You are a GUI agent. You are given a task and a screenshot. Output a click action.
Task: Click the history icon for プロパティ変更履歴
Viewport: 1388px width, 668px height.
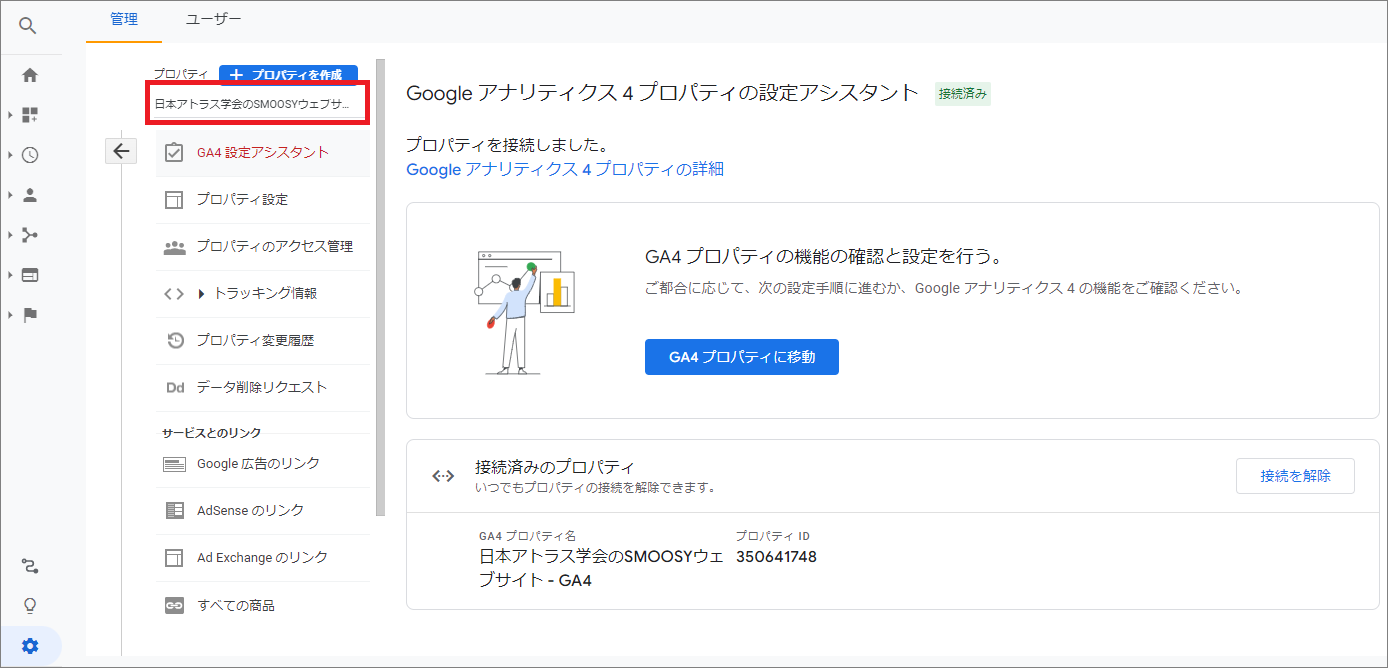point(174,341)
